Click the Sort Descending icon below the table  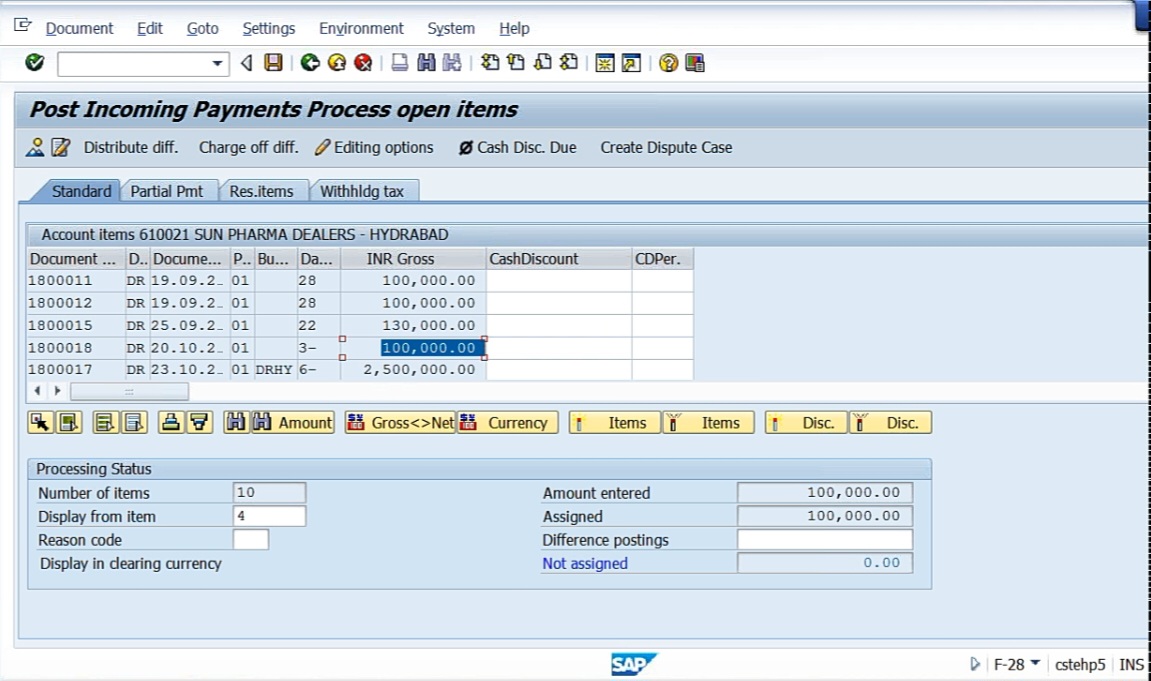[x=200, y=423]
